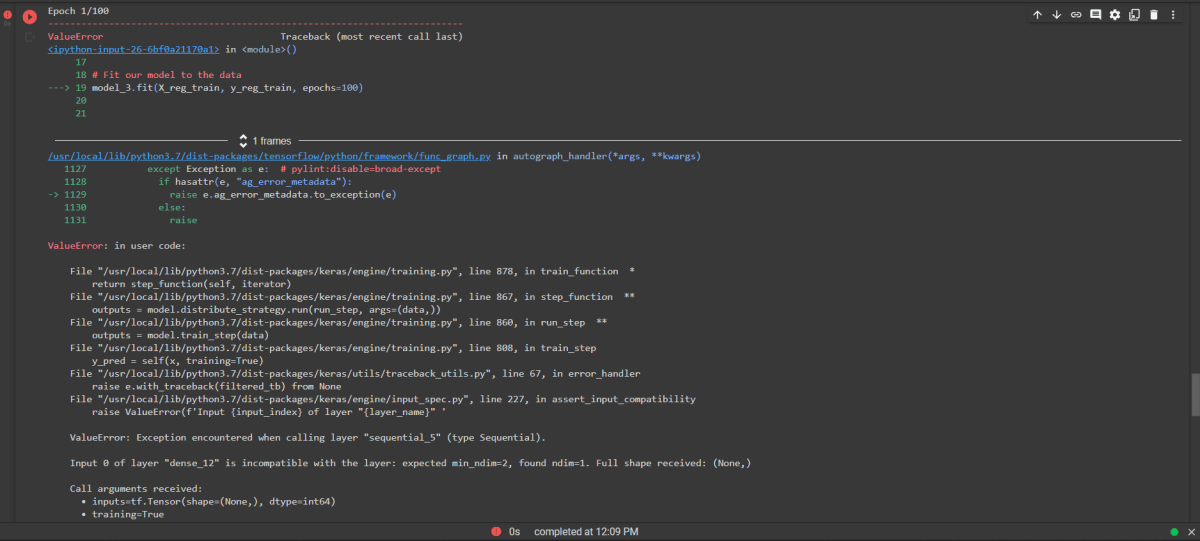This screenshot has height=541, width=1200.
Task: Expand the hidden '1 frames' traceback section
Action: [x=264, y=141]
